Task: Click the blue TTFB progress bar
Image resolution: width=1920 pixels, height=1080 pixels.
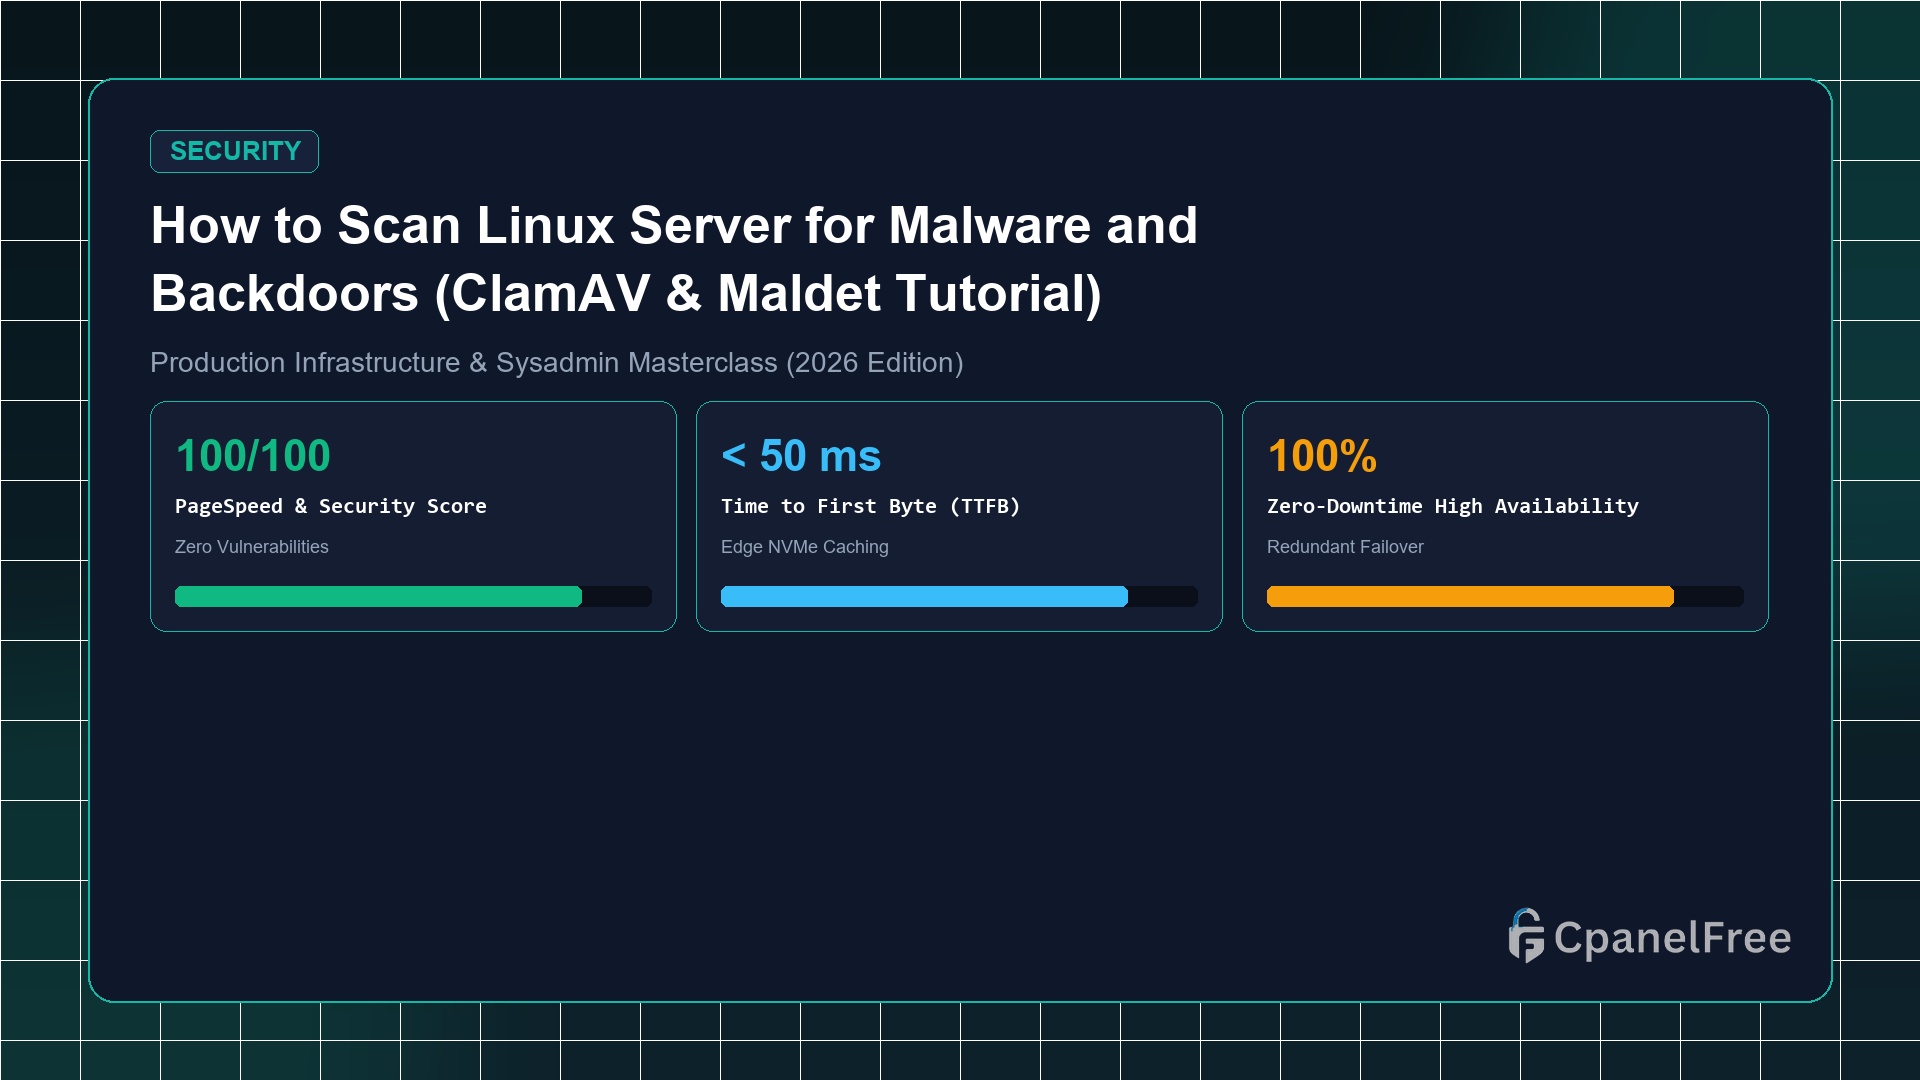Action: pyautogui.click(x=959, y=596)
